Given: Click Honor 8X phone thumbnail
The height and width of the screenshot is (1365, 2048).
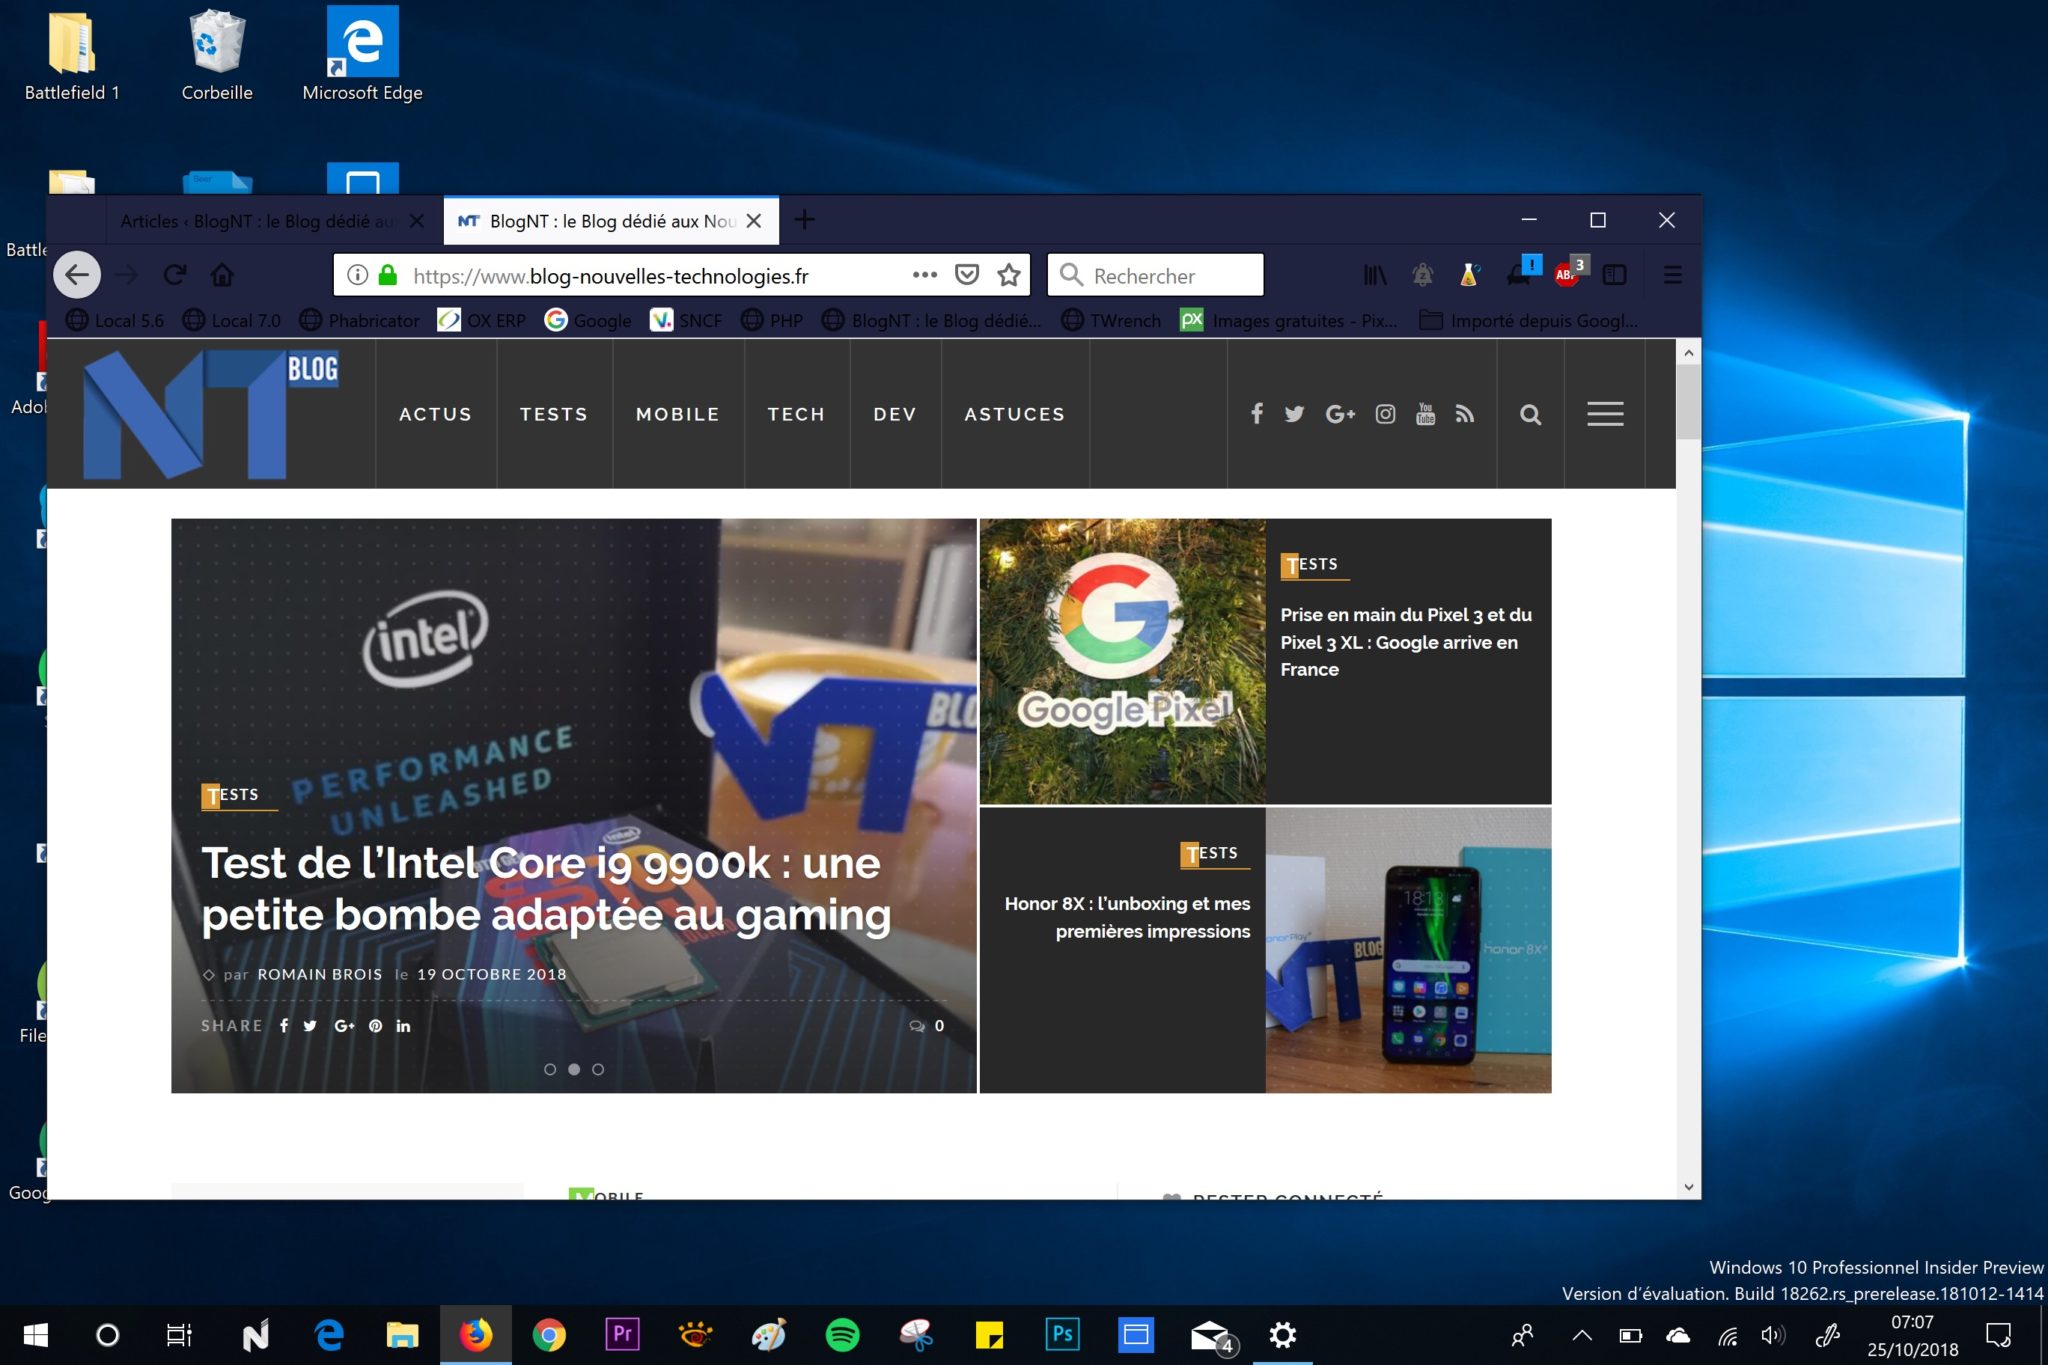Looking at the screenshot, I should pos(1408,950).
